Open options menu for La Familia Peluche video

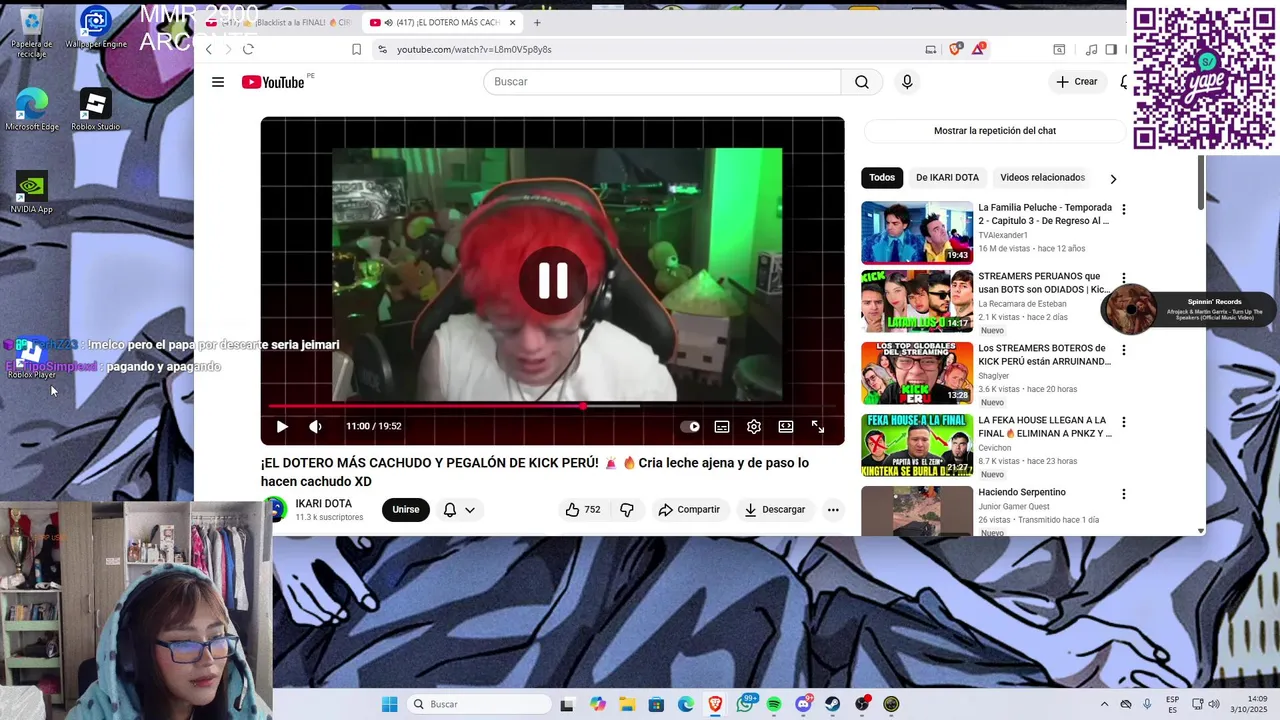[1123, 210]
